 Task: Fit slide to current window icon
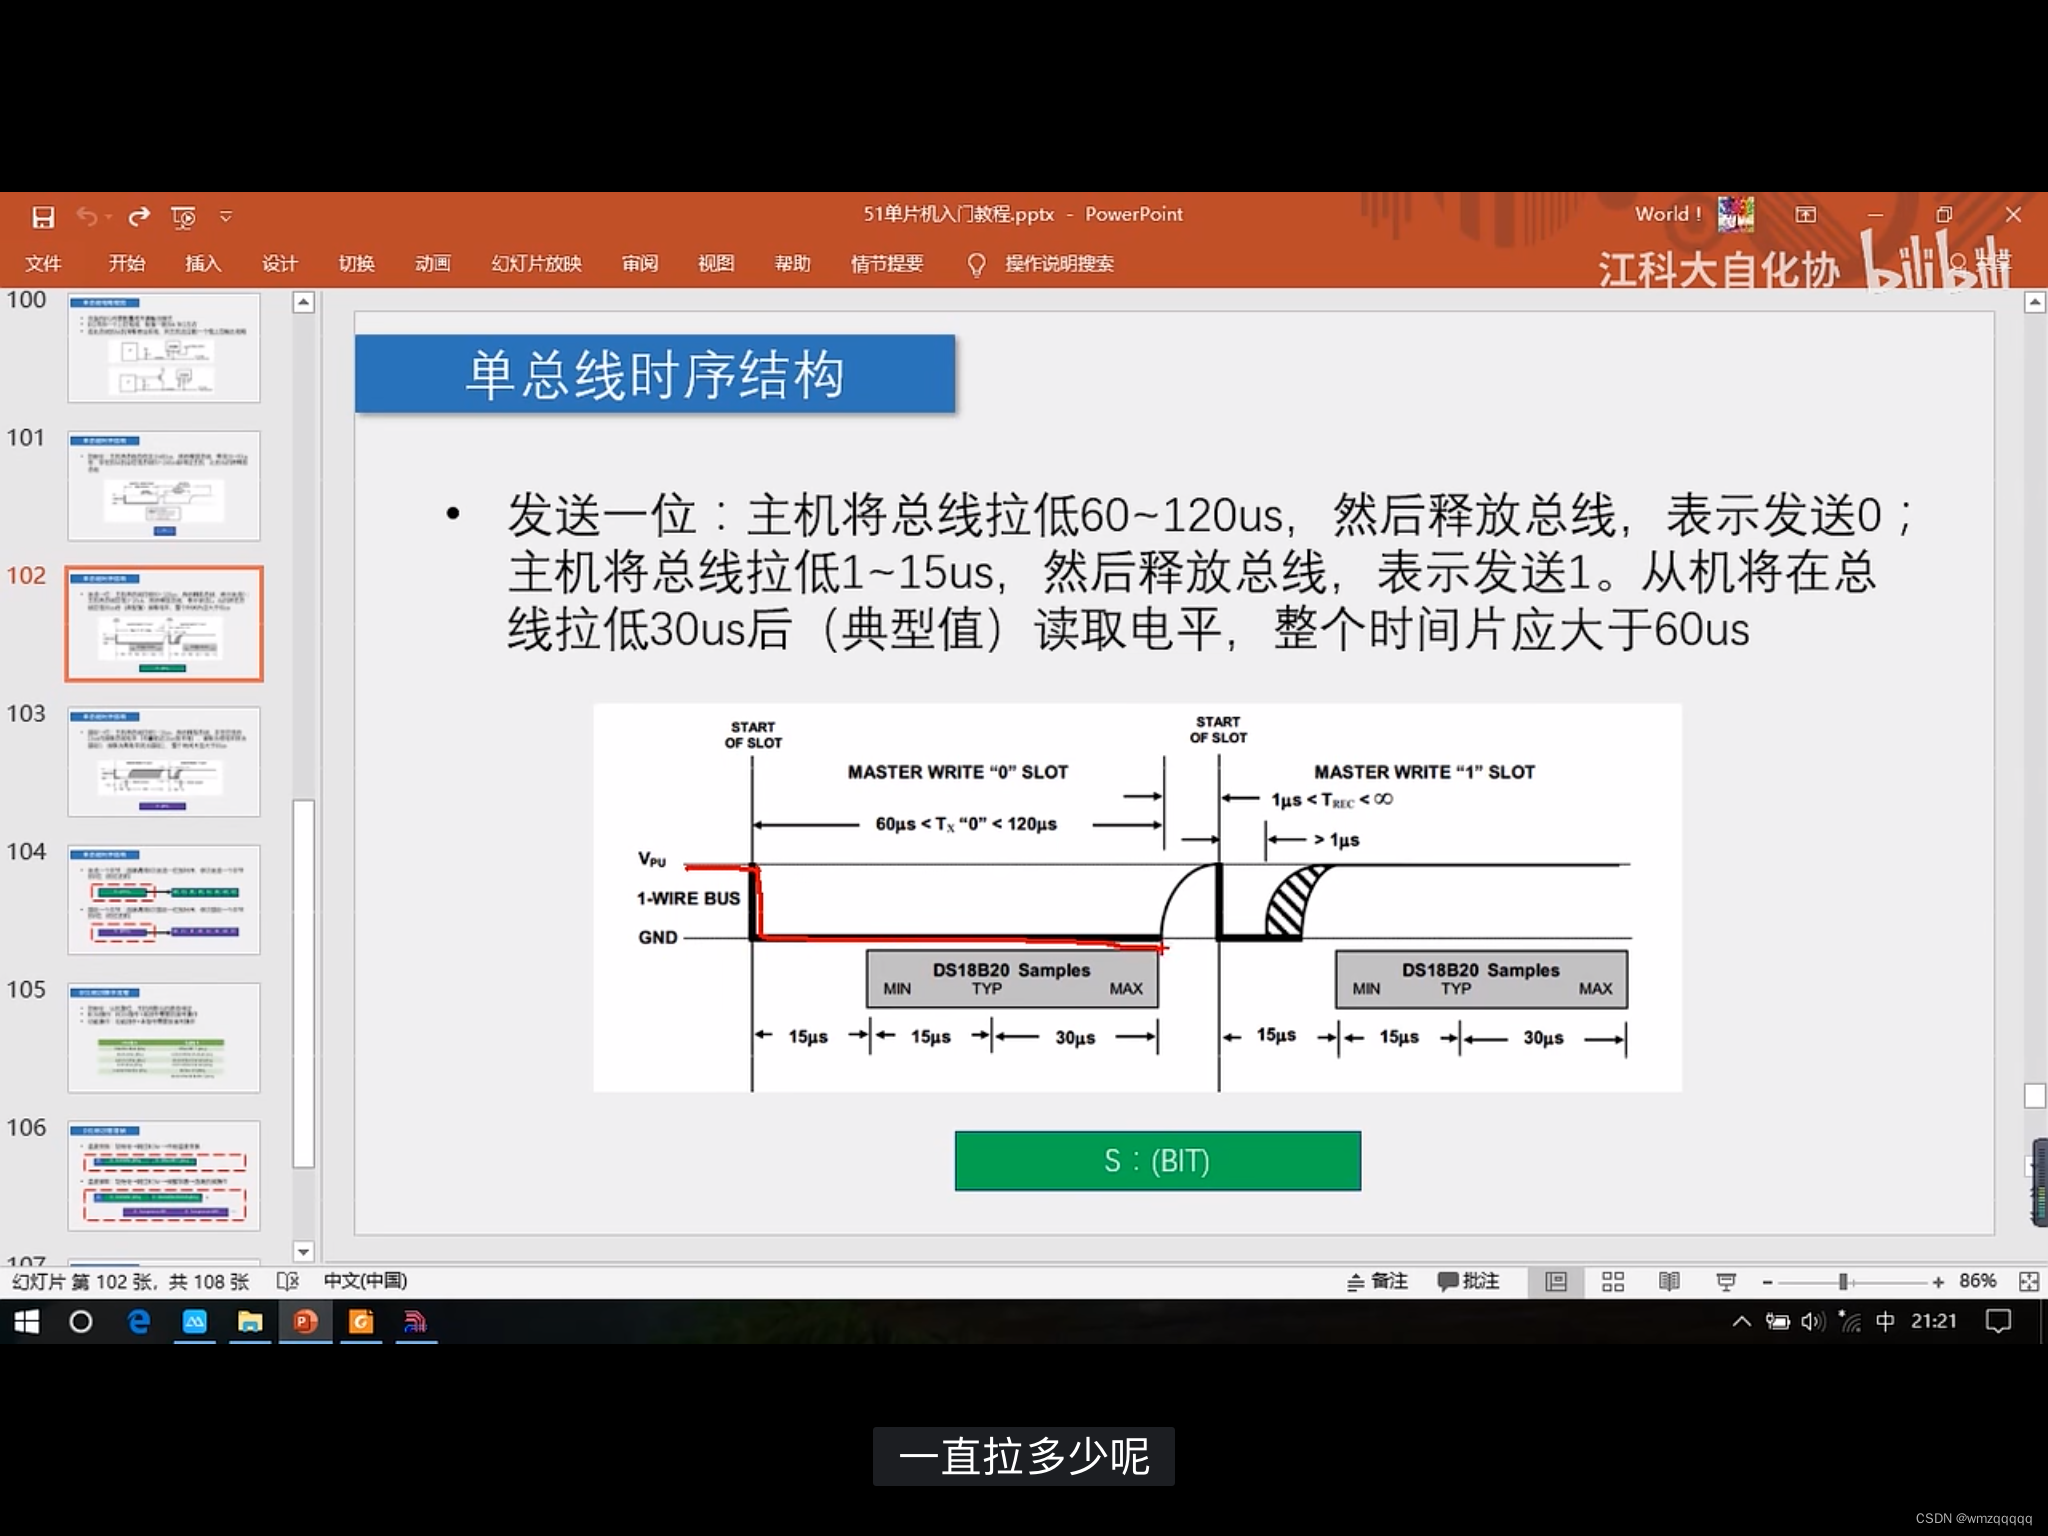point(2029,1282)
